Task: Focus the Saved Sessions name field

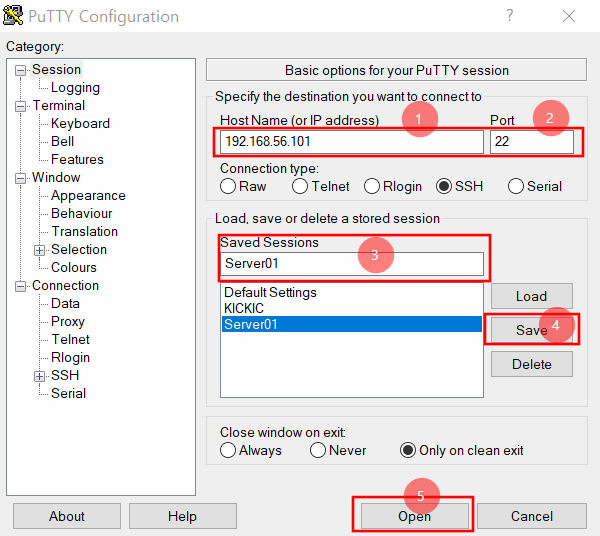Action: point(352,264)
